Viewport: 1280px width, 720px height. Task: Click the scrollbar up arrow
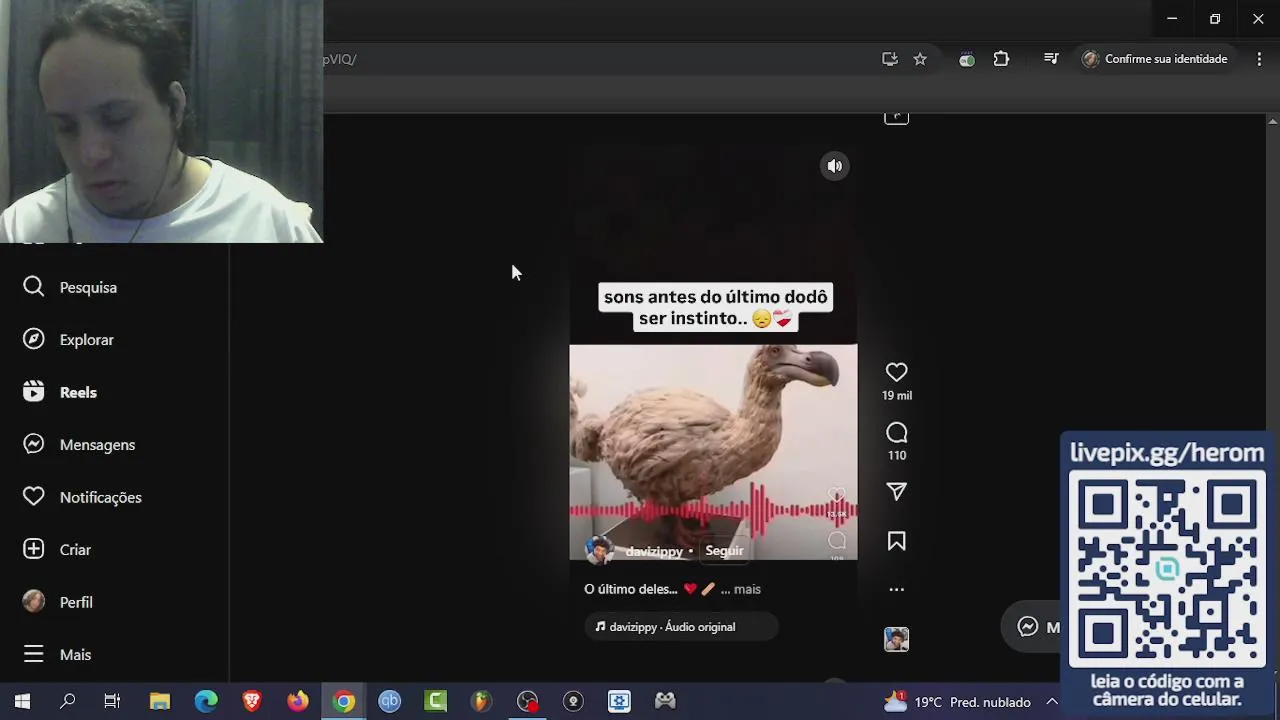[x=1272, y=121]
